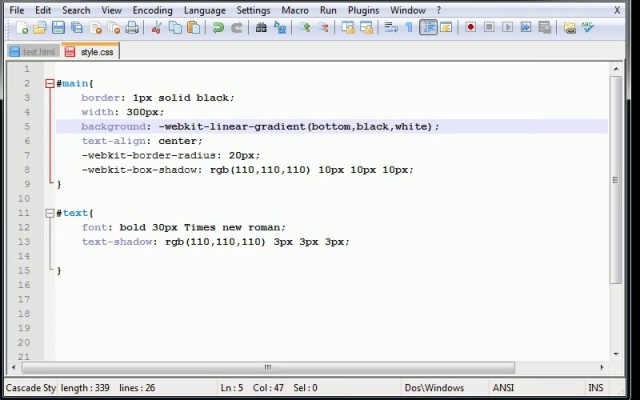
Task: Open the Language menu
Action: (x=204, y=10)
